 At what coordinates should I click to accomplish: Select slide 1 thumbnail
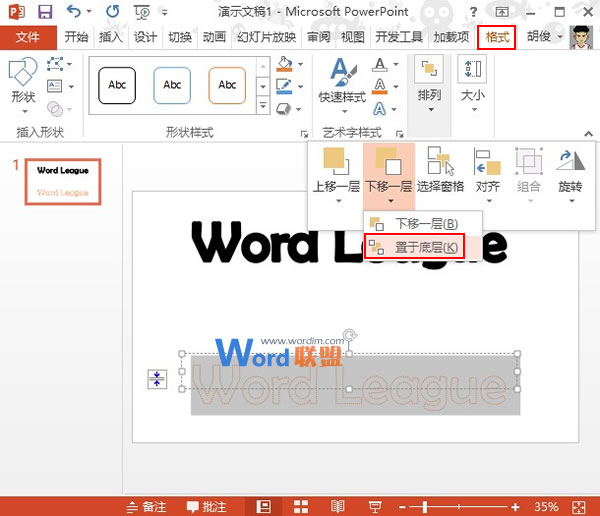63,182
